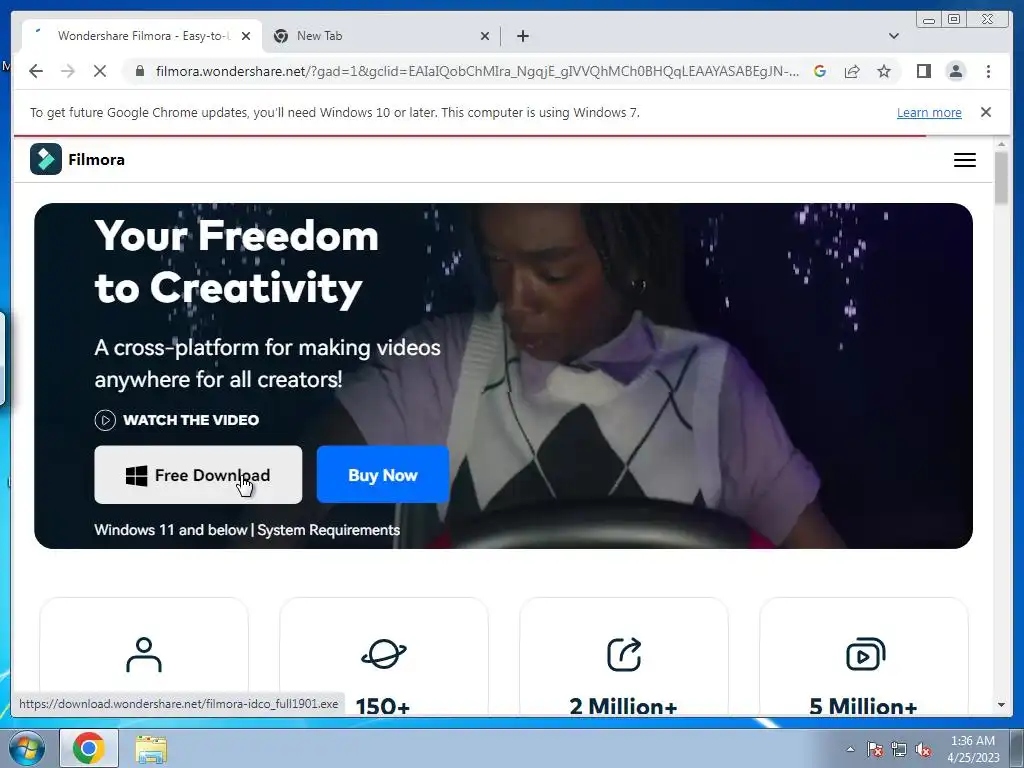Click the share icon above 2 Million+
This screenshot has width=1024, height=768.
pyautogui.click(x=624, y=654)
